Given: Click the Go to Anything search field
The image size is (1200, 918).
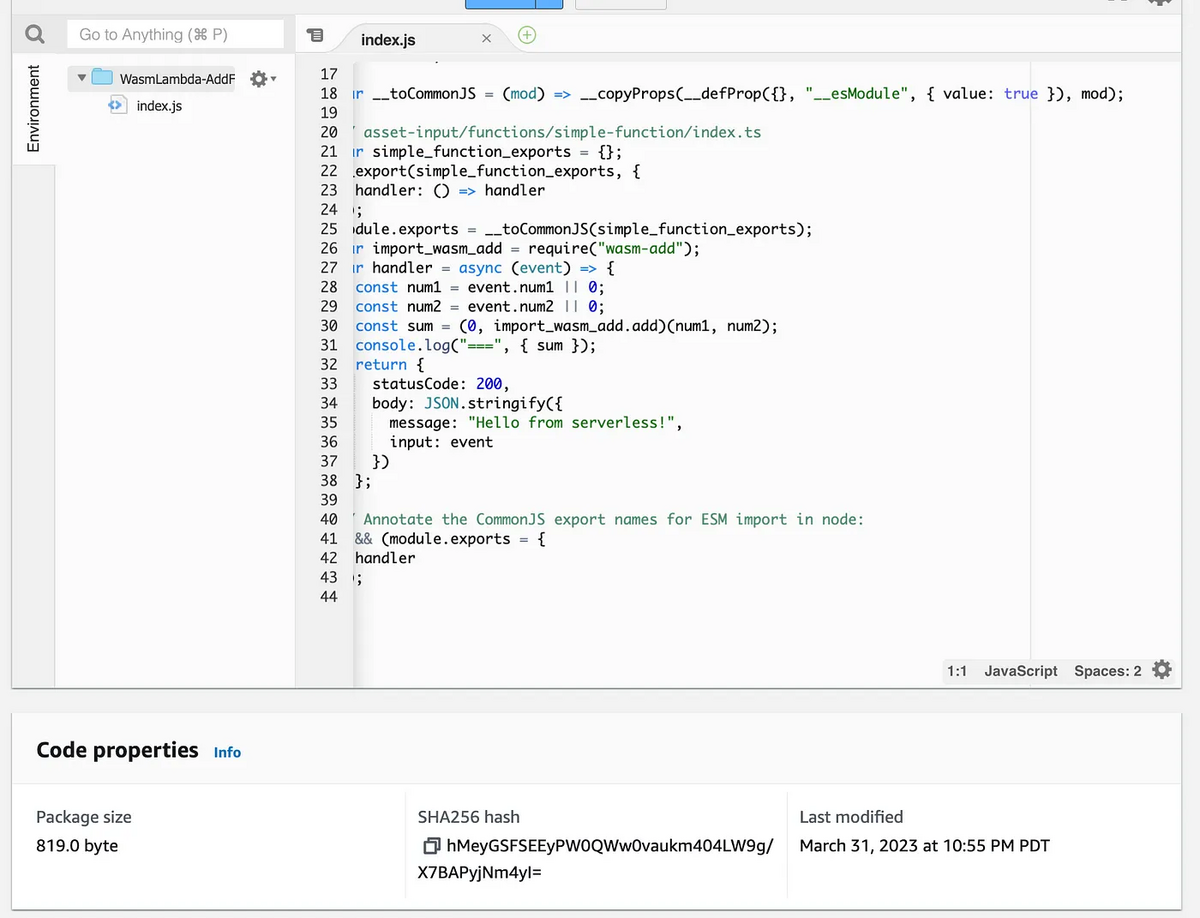Looking at the screenshot, I should point(175,33).
